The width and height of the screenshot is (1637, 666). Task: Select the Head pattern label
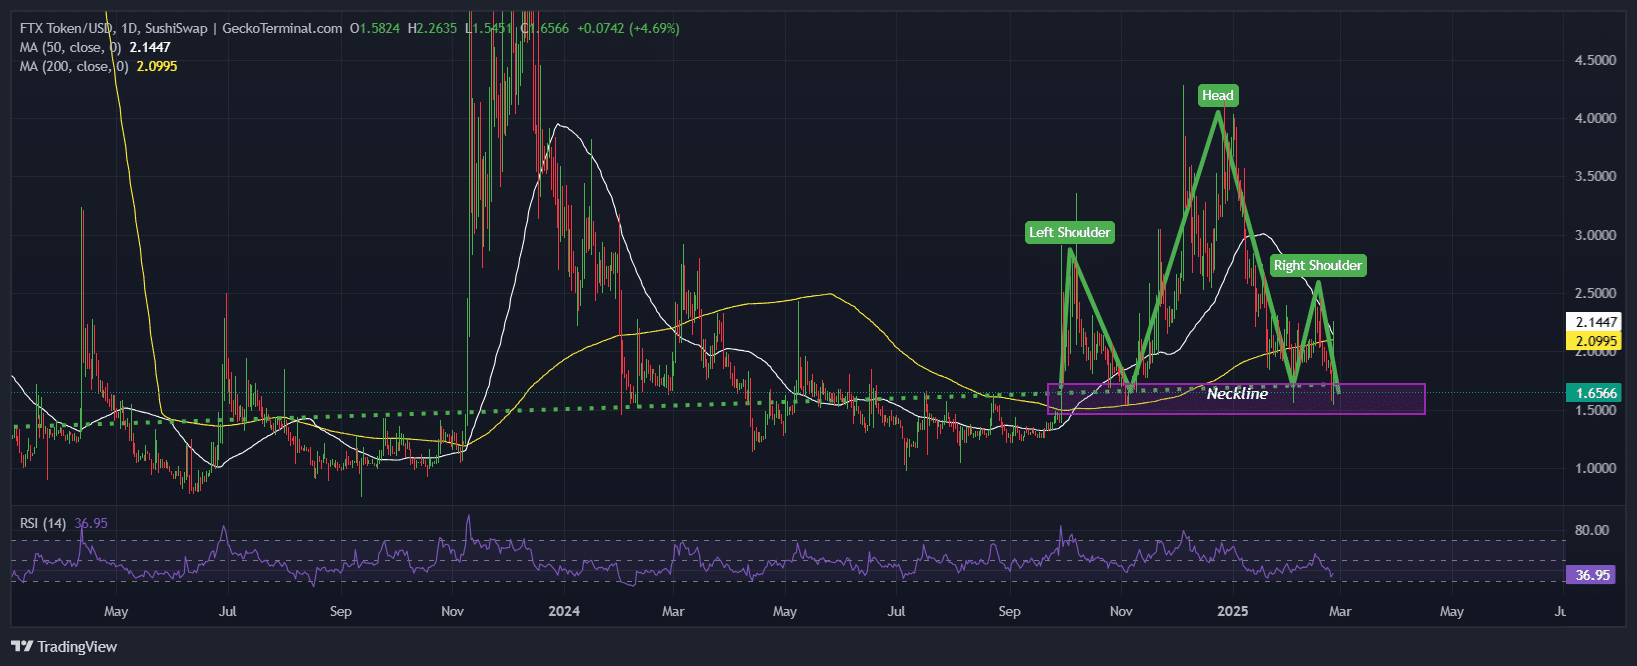click(x=1218, y=95)
